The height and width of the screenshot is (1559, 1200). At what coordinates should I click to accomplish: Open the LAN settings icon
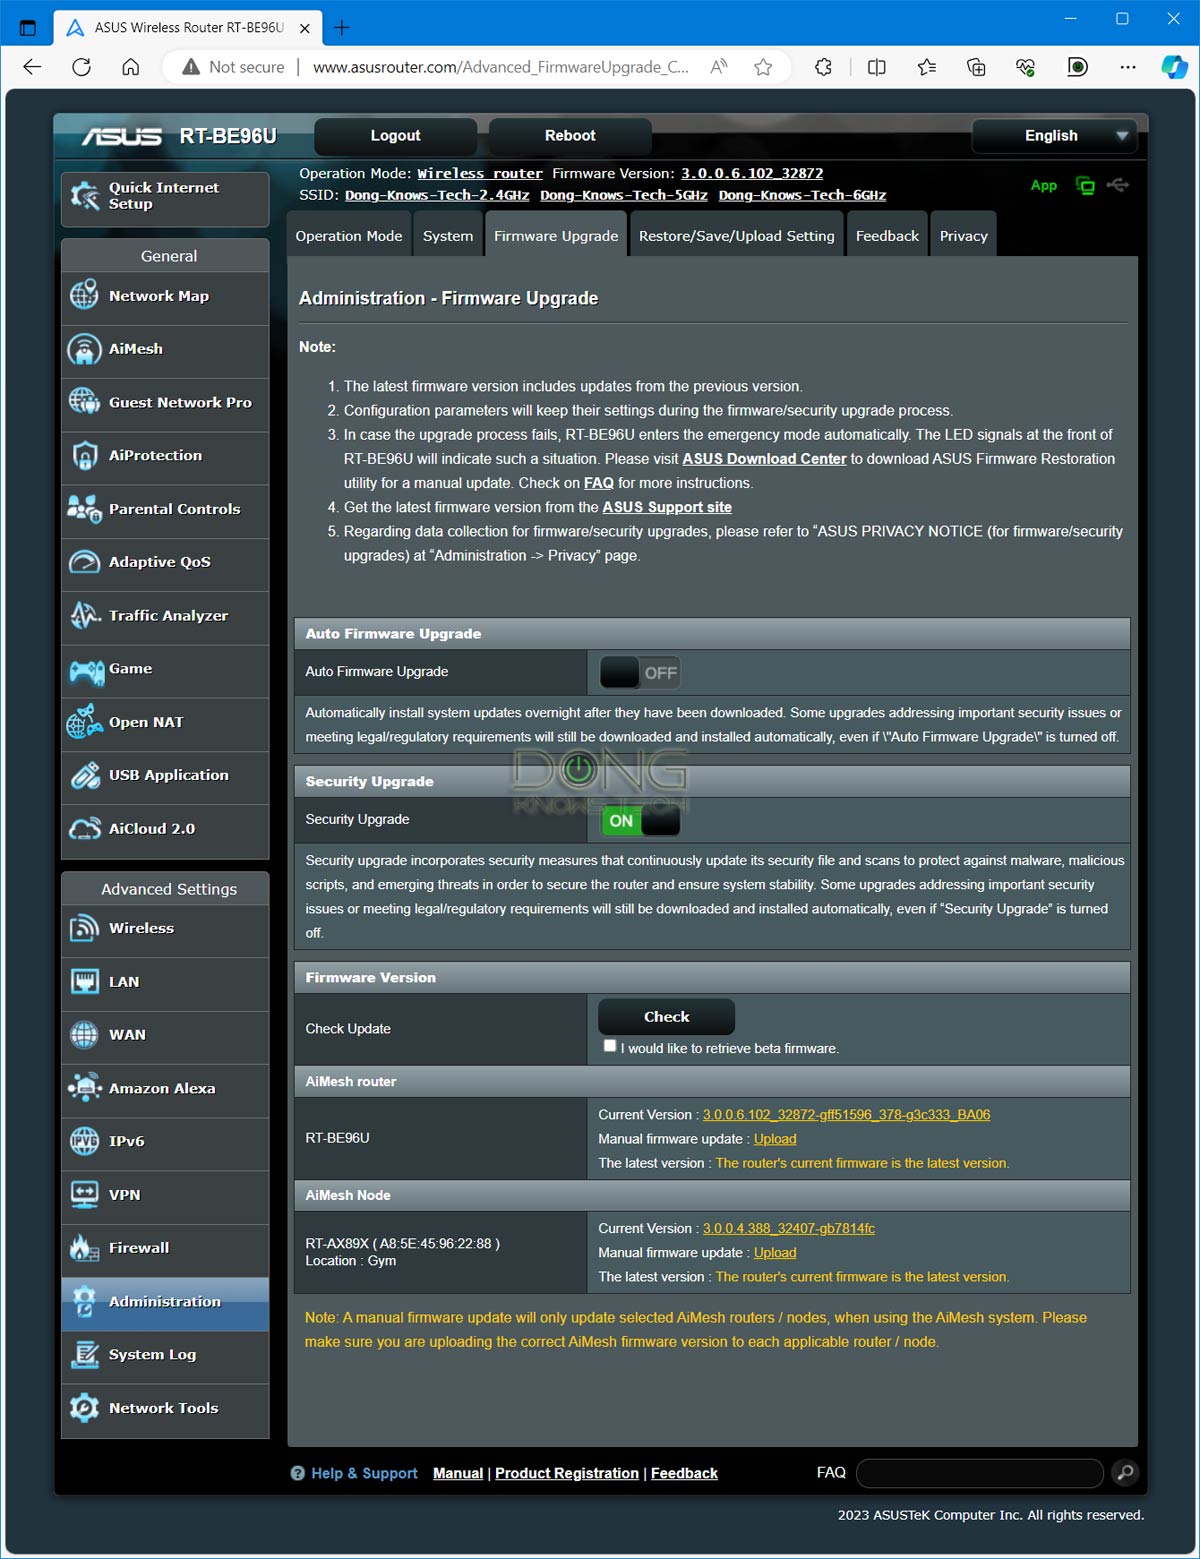[84, 982]
